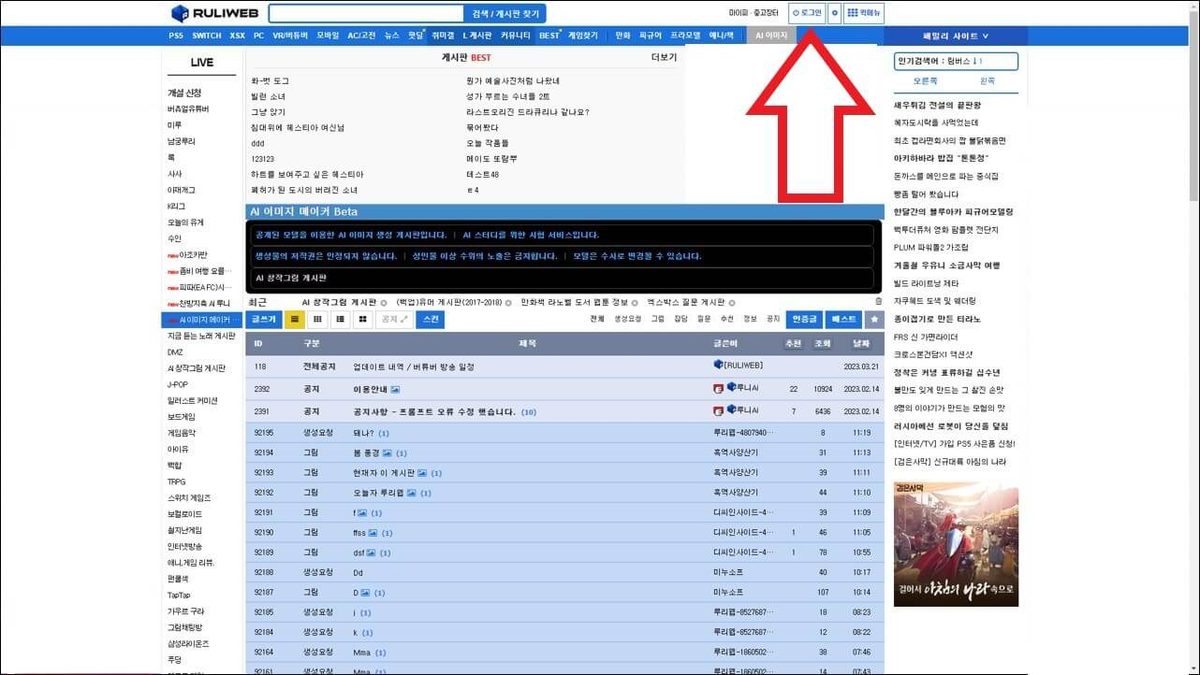Switch to the thumbnail list view icon
This screenshot has width=1200, height=675.
[x=340, y=319]
